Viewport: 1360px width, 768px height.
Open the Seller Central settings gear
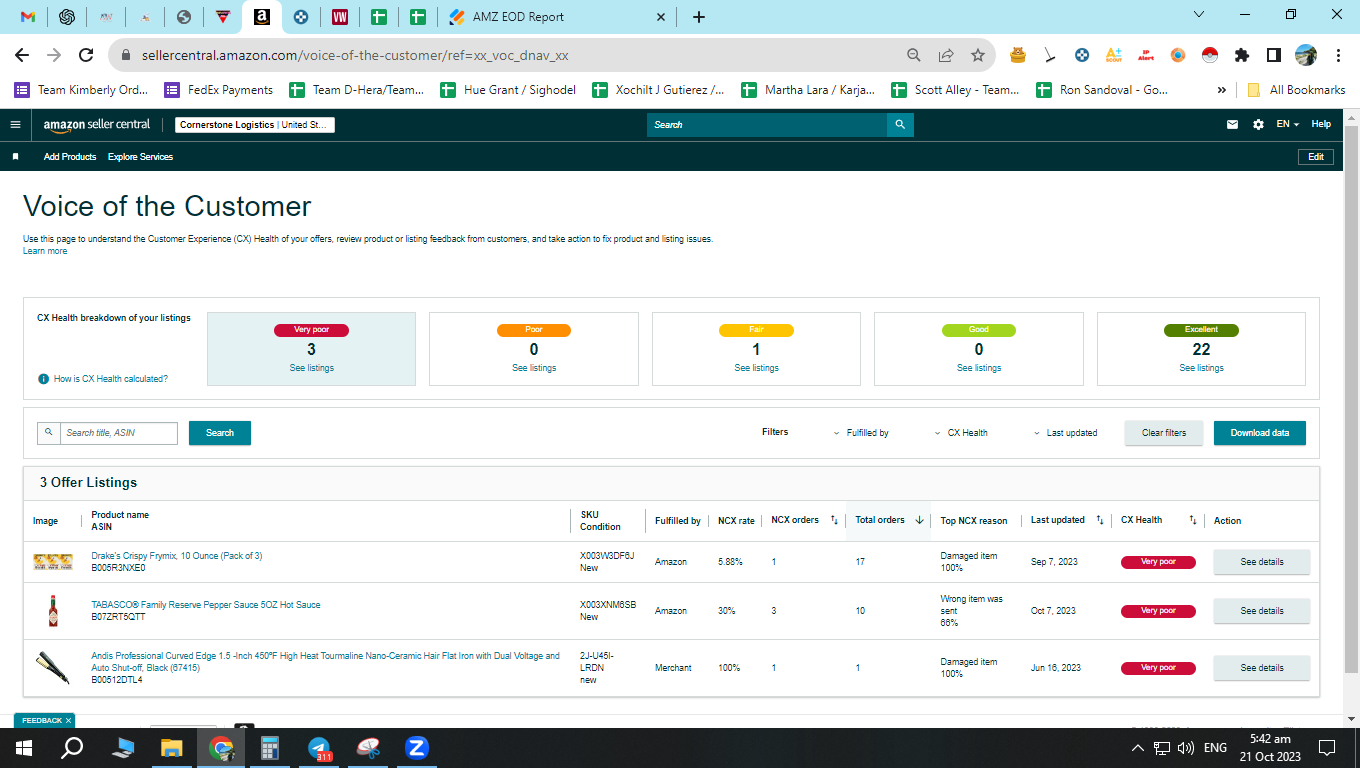click(x=1258, y=125)
